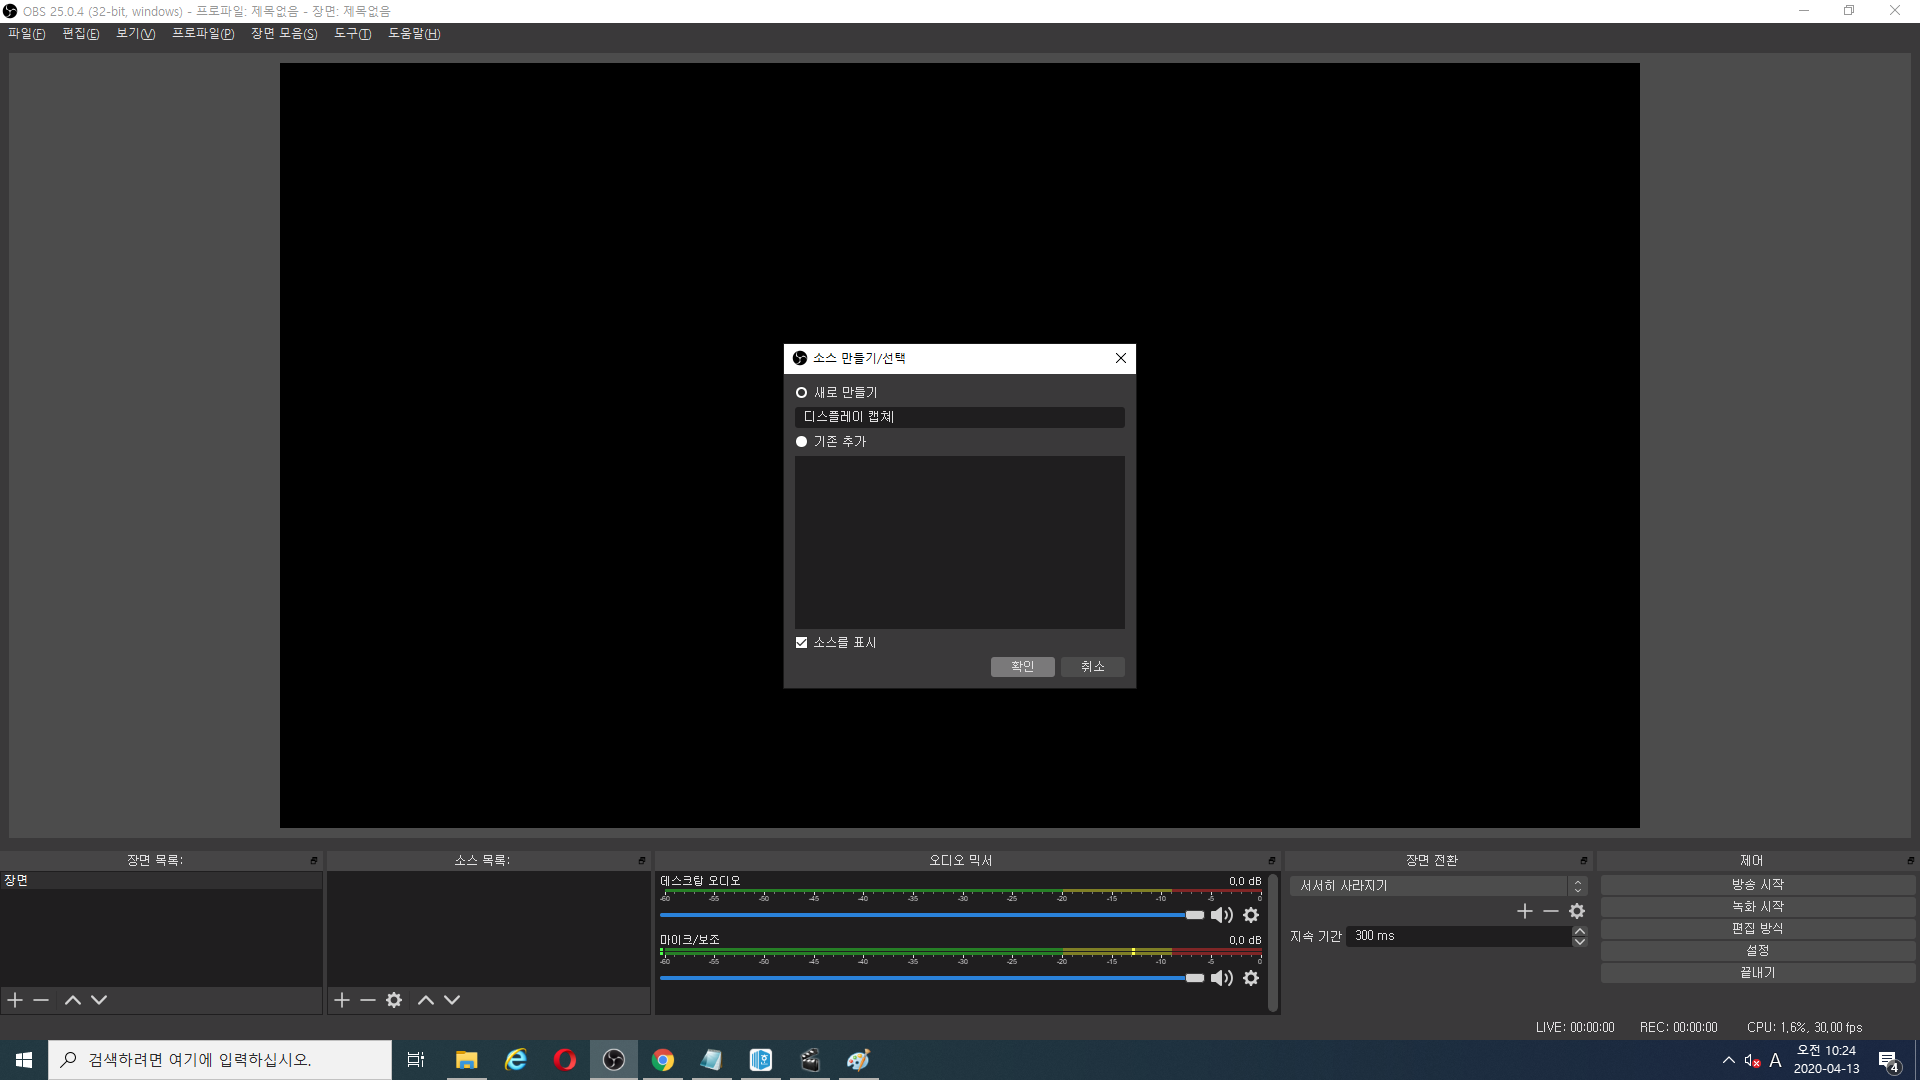
Task: Mute the desktop audio speaker icon
Action: pyautogui.click(x=1221, y=915)
